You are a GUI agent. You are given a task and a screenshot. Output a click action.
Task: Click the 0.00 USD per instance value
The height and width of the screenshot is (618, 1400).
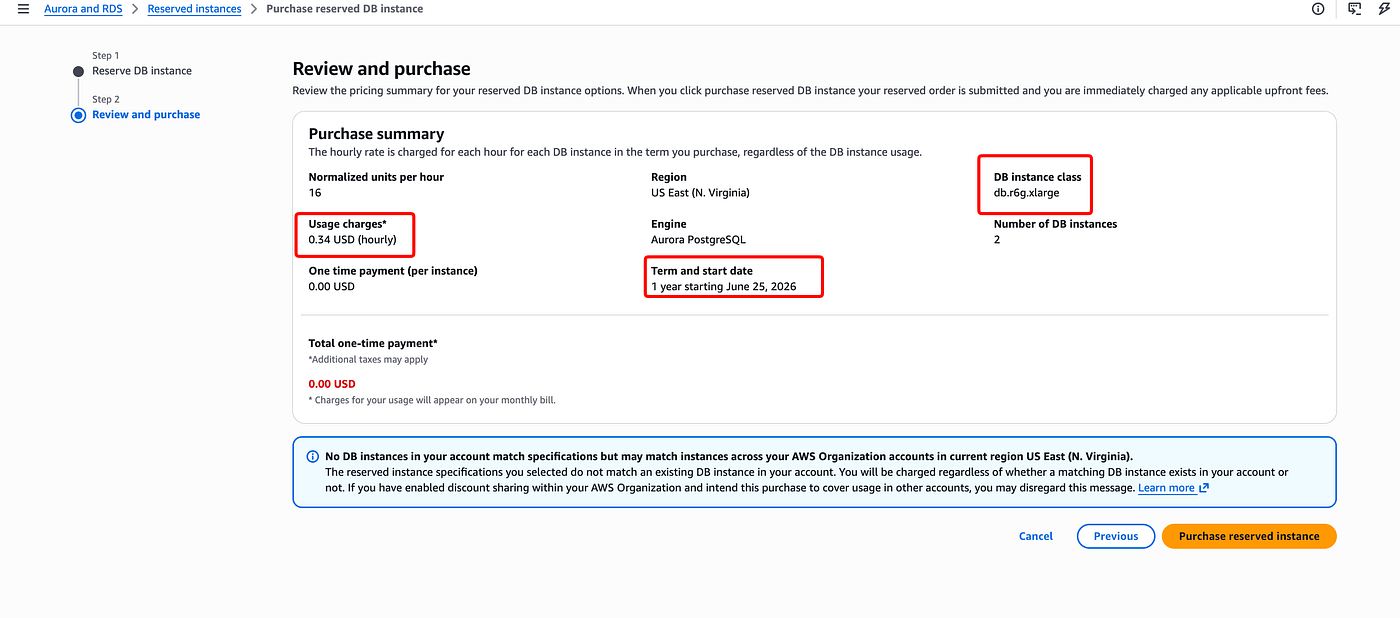333,287
